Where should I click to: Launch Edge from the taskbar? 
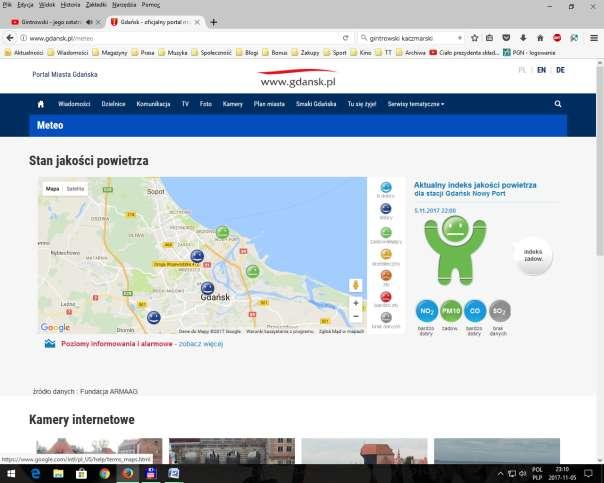35,474
